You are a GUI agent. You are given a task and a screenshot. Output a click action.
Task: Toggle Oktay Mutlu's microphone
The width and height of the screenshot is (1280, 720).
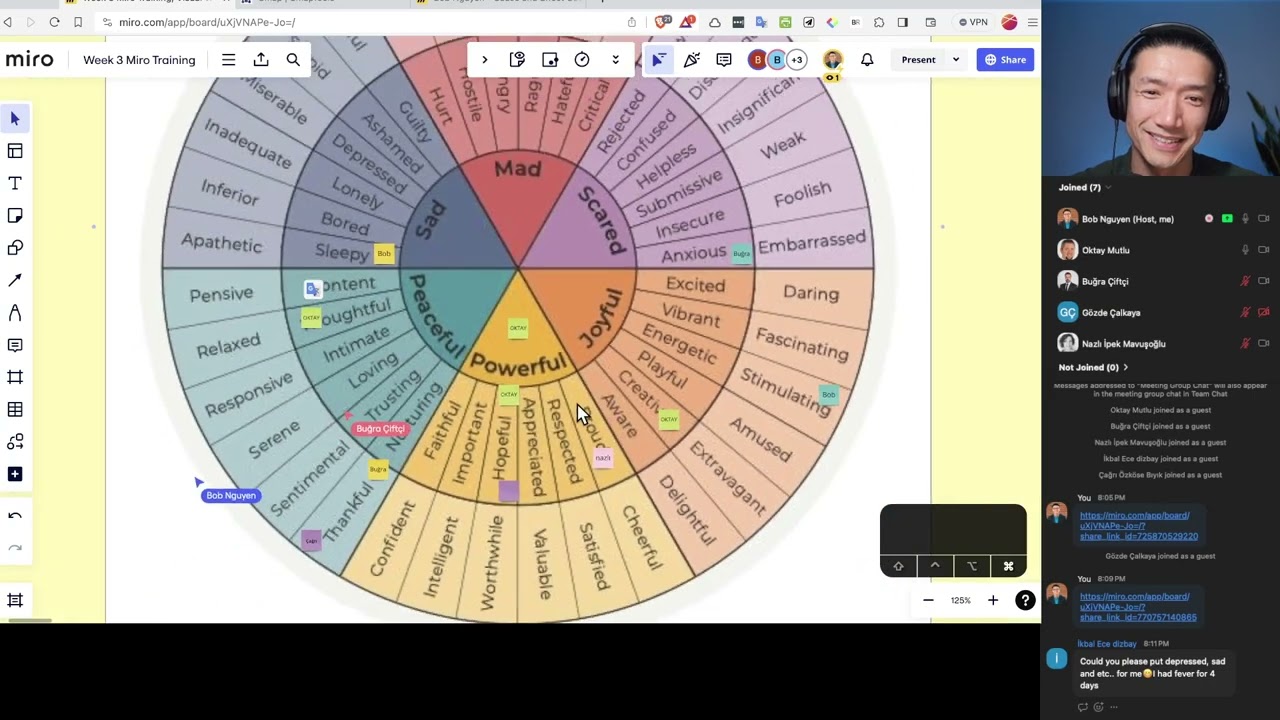[x=1245, y=250]
